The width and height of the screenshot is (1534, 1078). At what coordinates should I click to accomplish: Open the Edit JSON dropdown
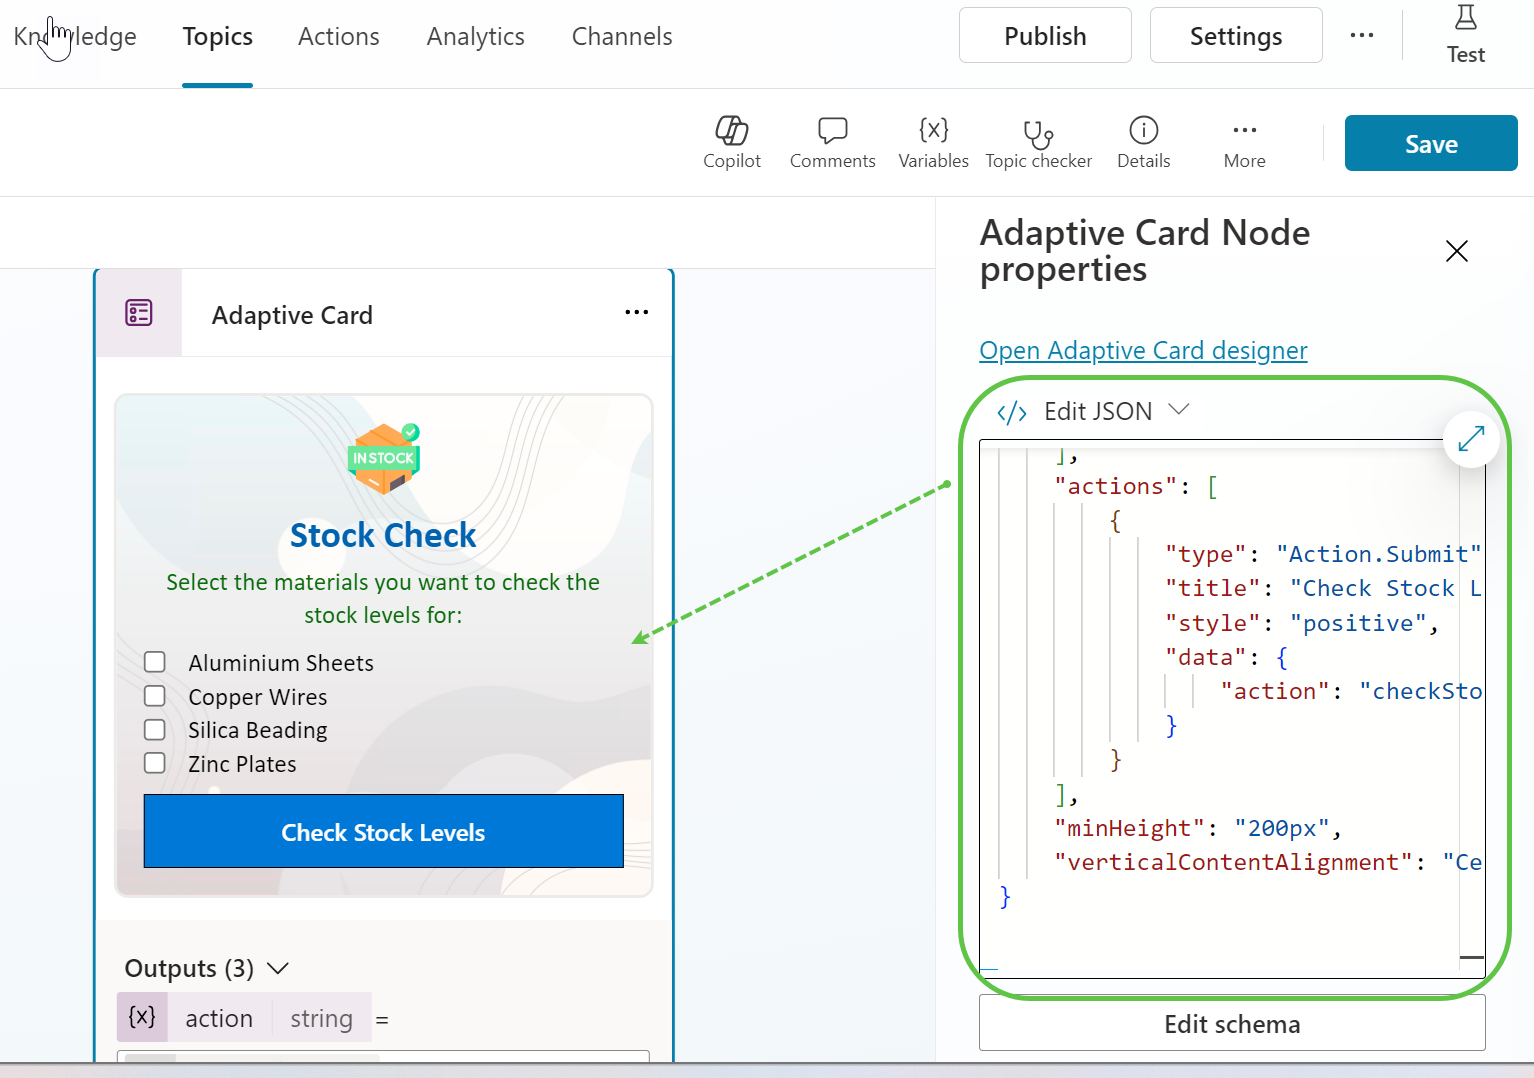click(1179, 410)
